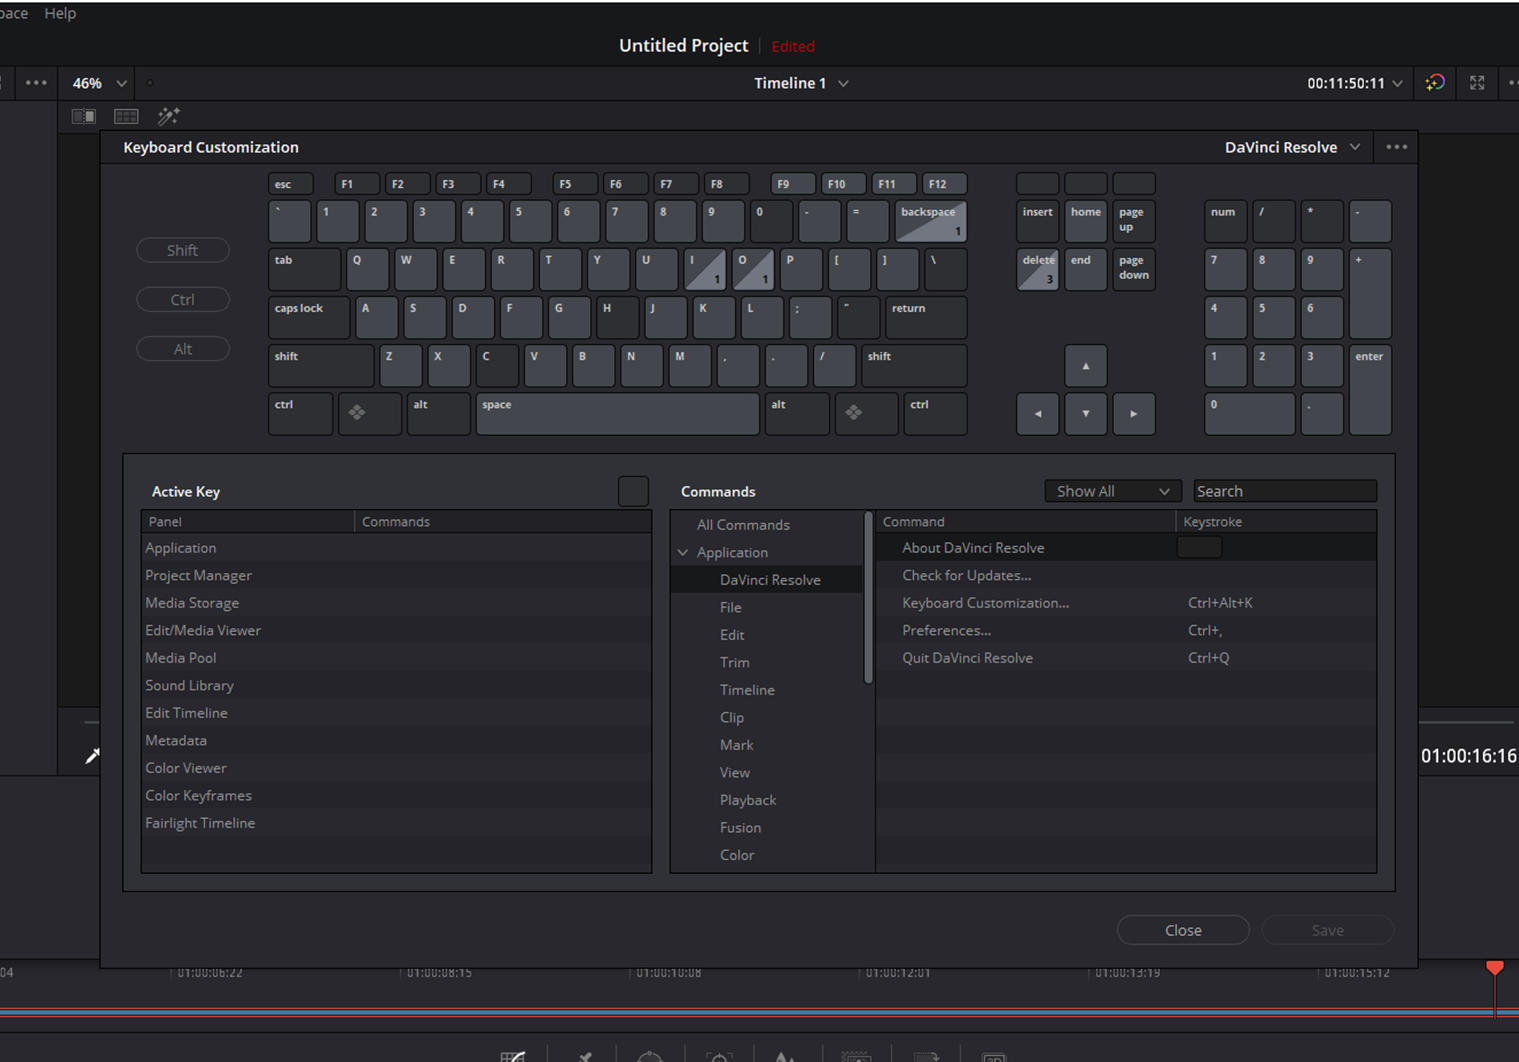Click the left Windows key on keyboard
The height and width of the screenshot is (1062, 1519).
pyautogui.click(x=370, y=414)
